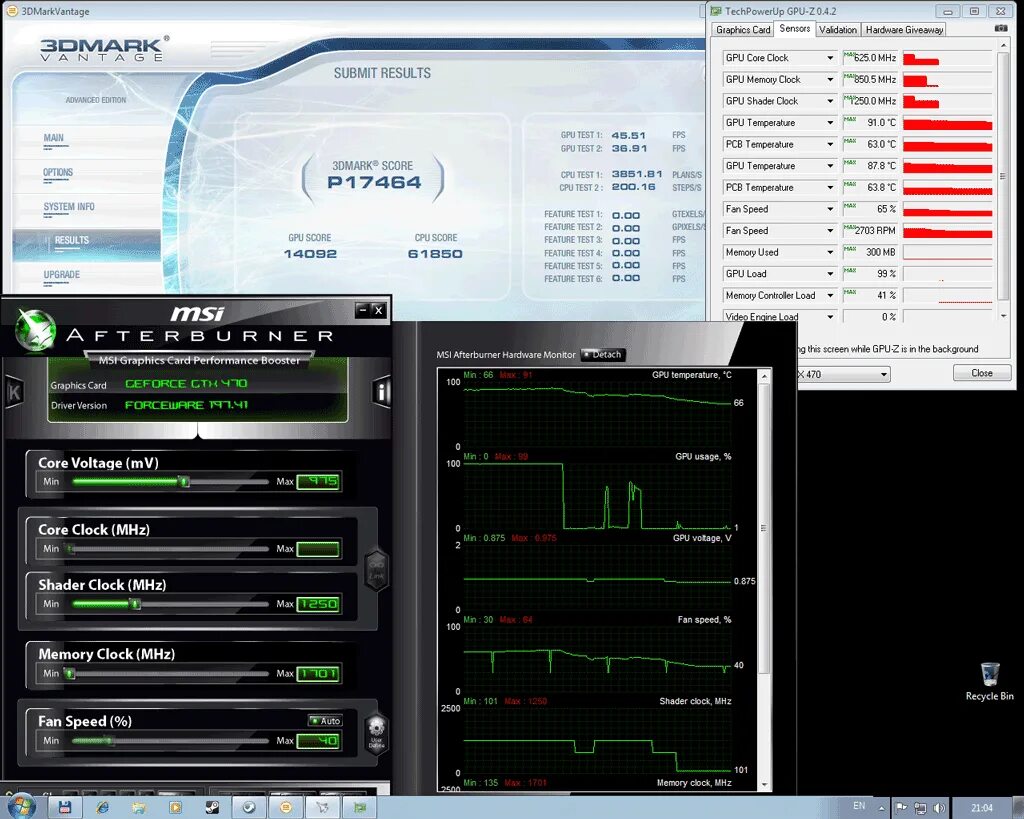This screenshot has height=819, width=1024.
Task: Click the Memory Clock slider handle
Action: 70,674
